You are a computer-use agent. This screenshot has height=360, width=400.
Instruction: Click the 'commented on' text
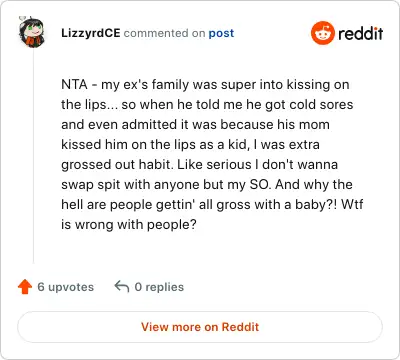coord(164,33)
